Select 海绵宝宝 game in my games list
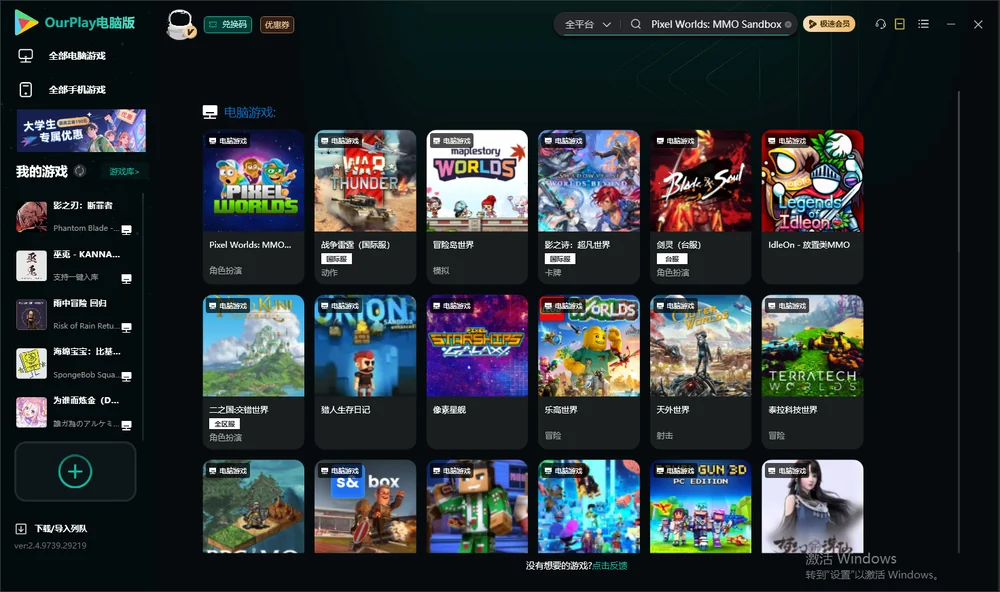1000x592 pixels. (75, 363)
